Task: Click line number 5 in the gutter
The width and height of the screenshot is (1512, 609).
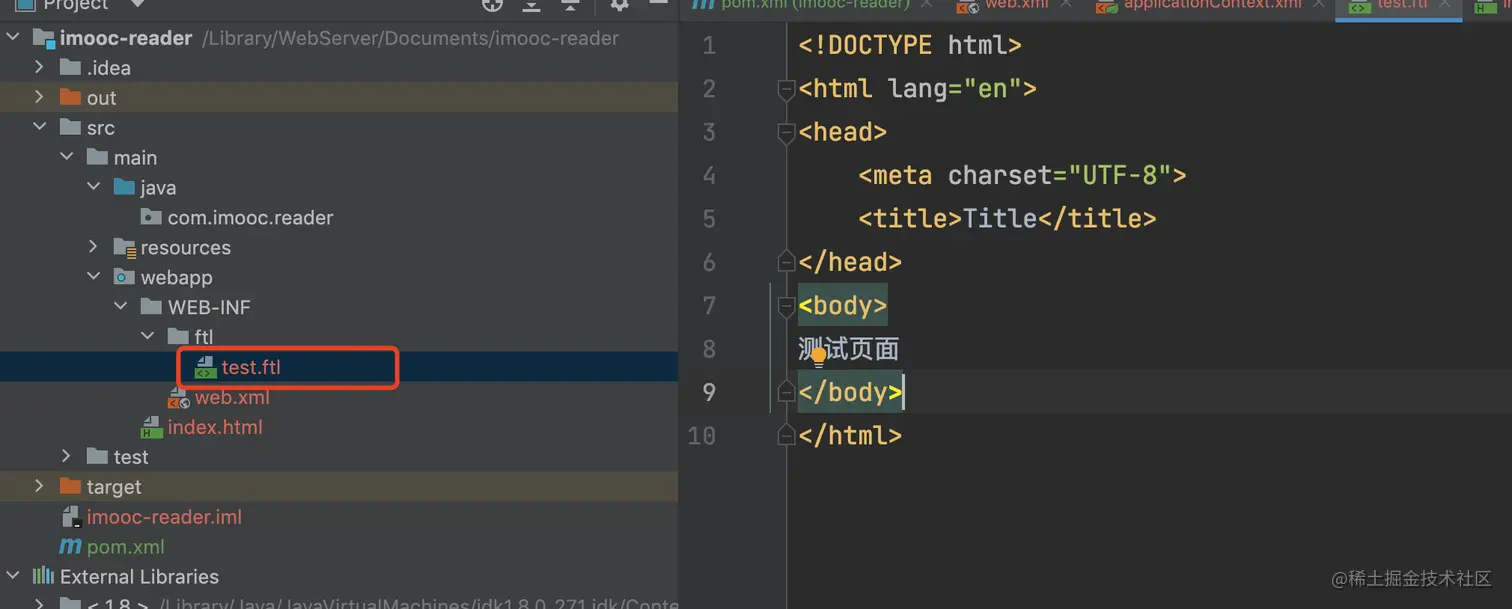Action: [709, 219]
